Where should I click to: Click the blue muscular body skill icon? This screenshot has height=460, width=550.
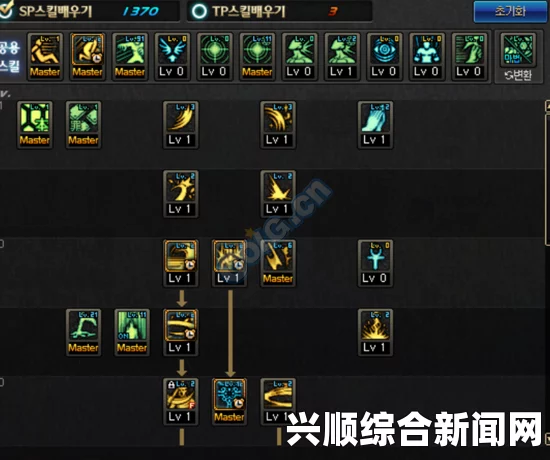point(427,49)
